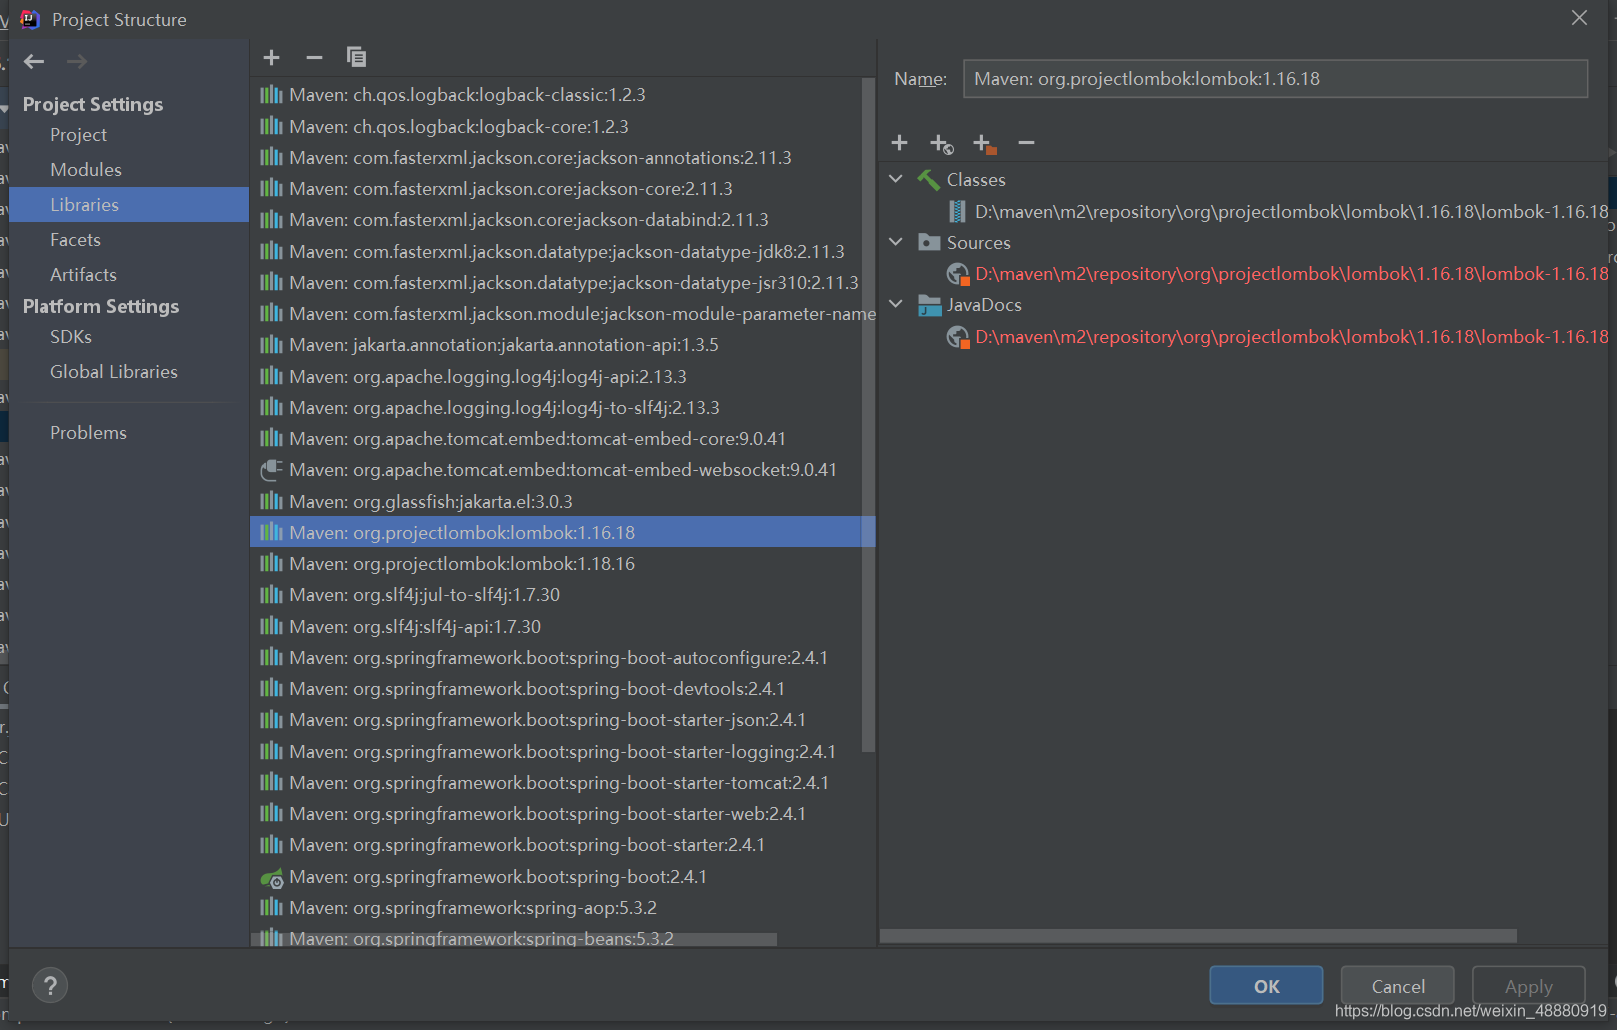Select lombok:1.16.18 library
1617x1030 pixels.
click(562, 532)
